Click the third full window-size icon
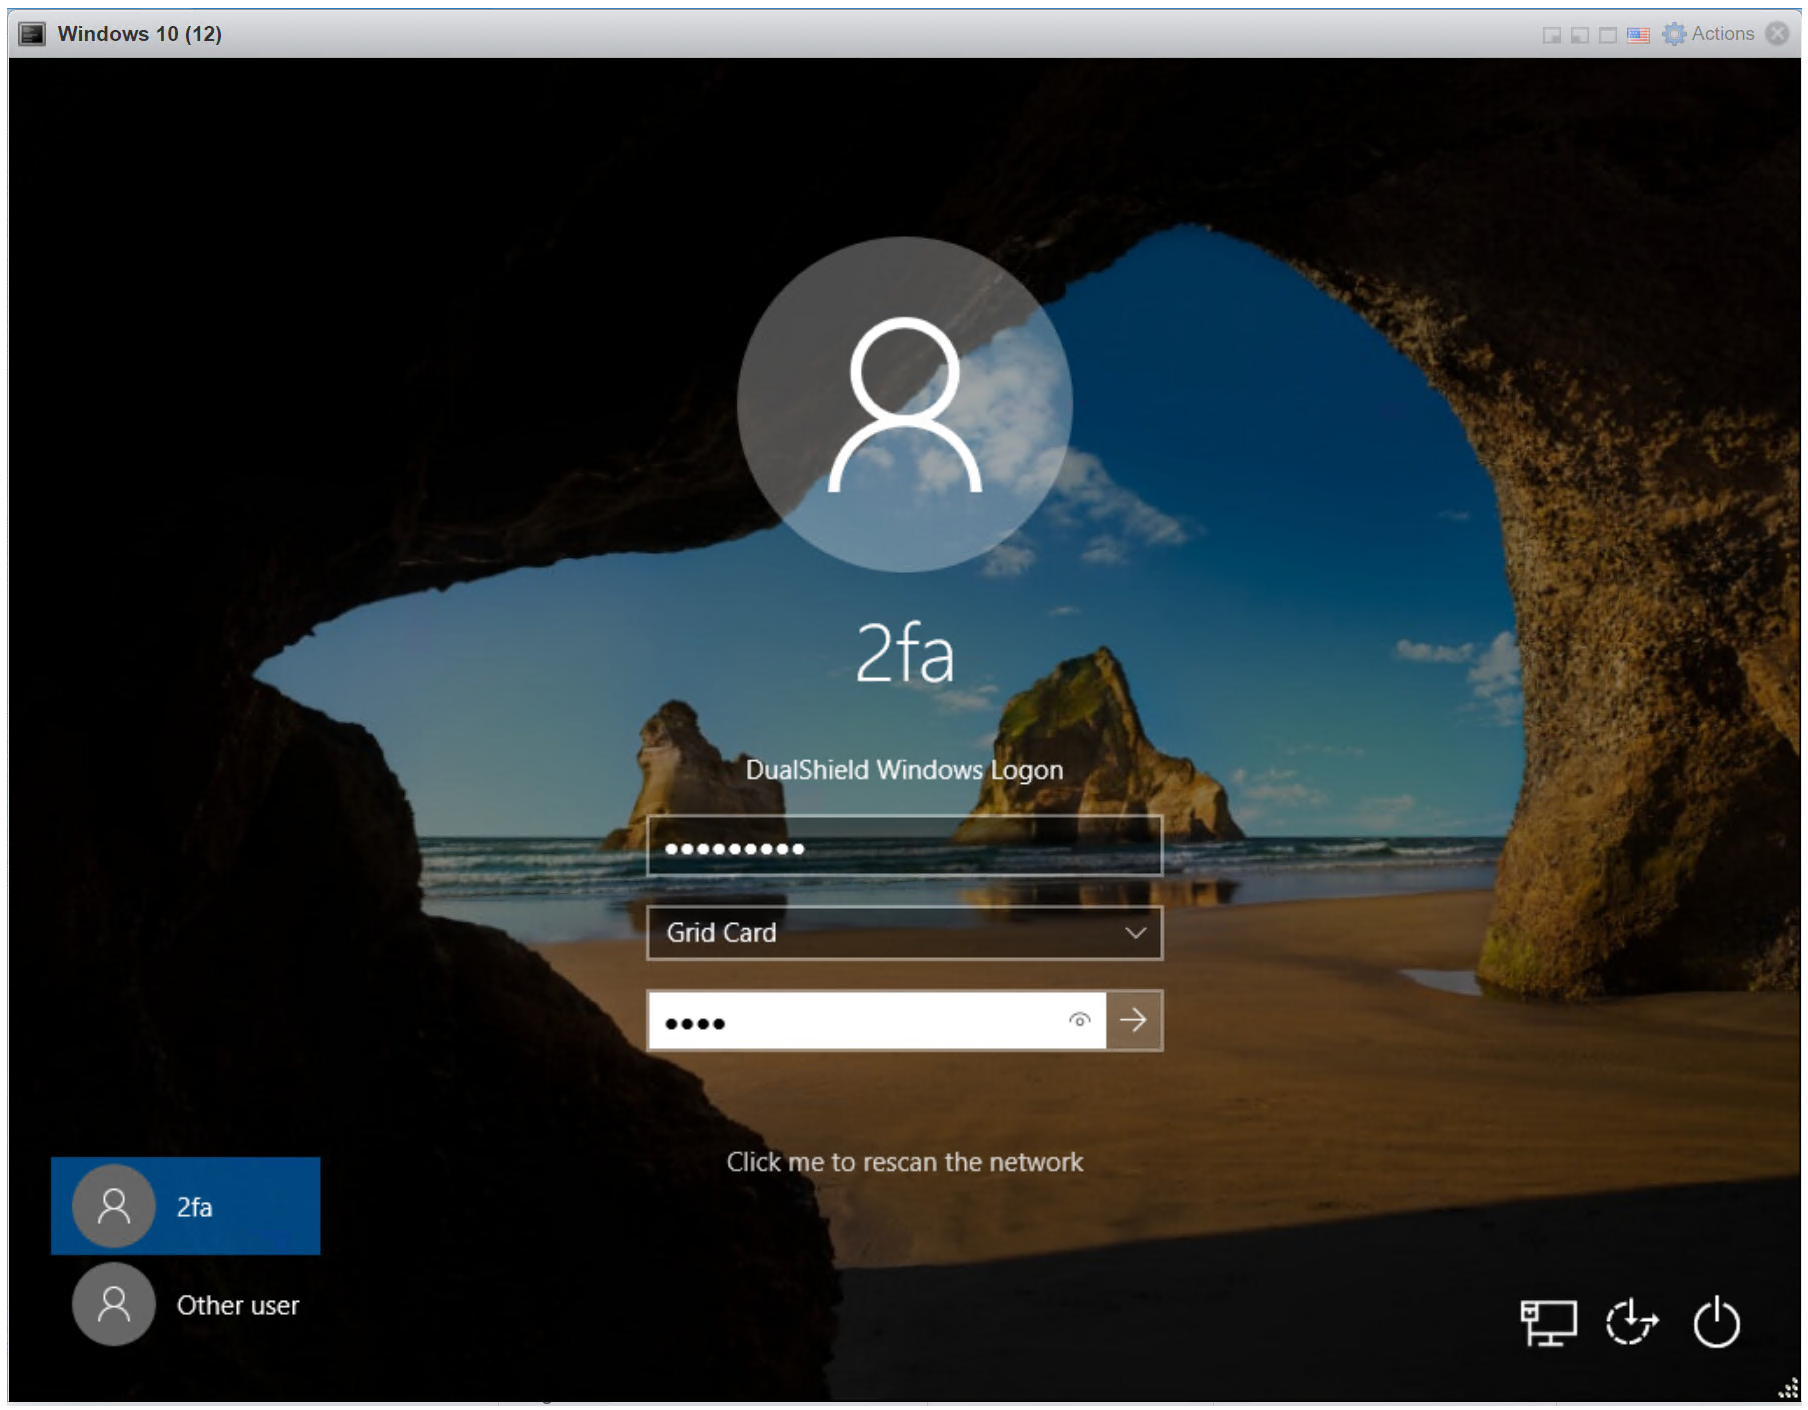Screen dimensions: 1808x1410 (x=1608, y=35)
